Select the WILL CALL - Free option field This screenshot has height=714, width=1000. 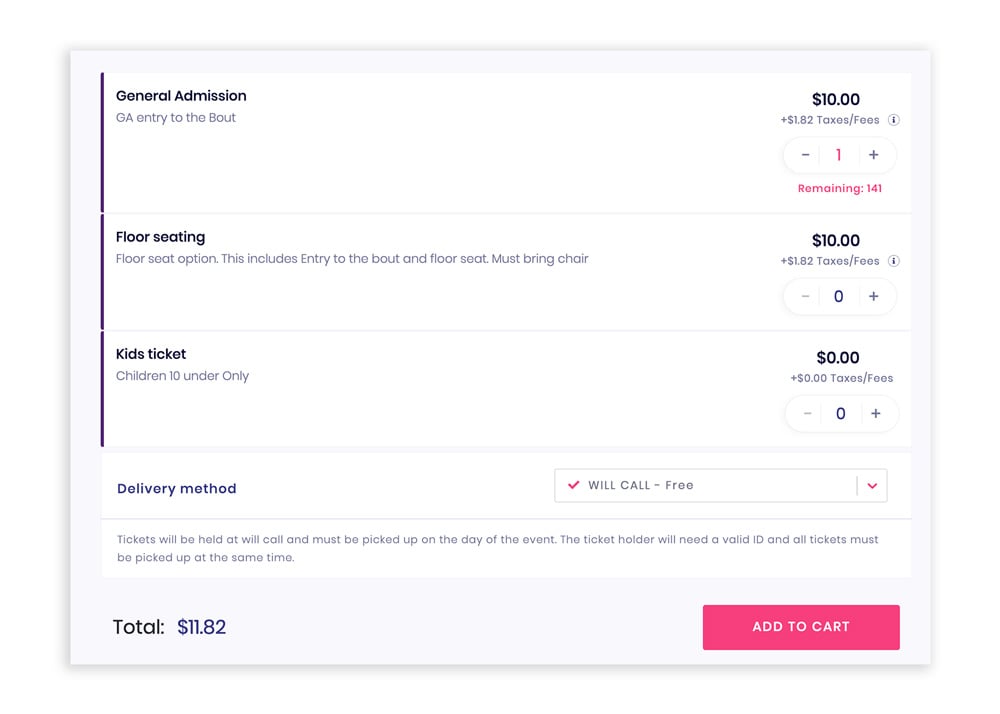721,486
